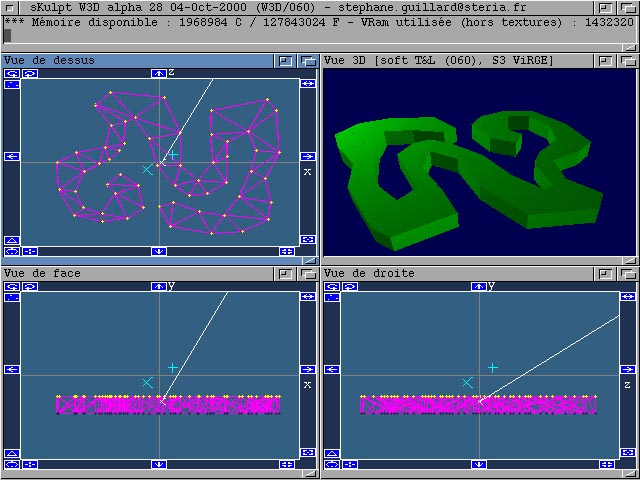Click split-grid icon at bottom-right of Vue de dessus
This screenshot has width=640, height=480.
pyautogui.click(x=287, y=251)
